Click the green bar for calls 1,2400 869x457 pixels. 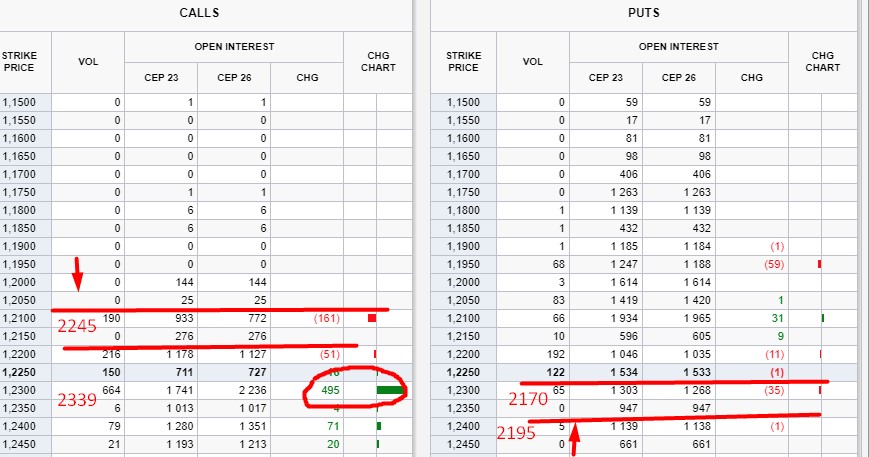tap(379, 426)
